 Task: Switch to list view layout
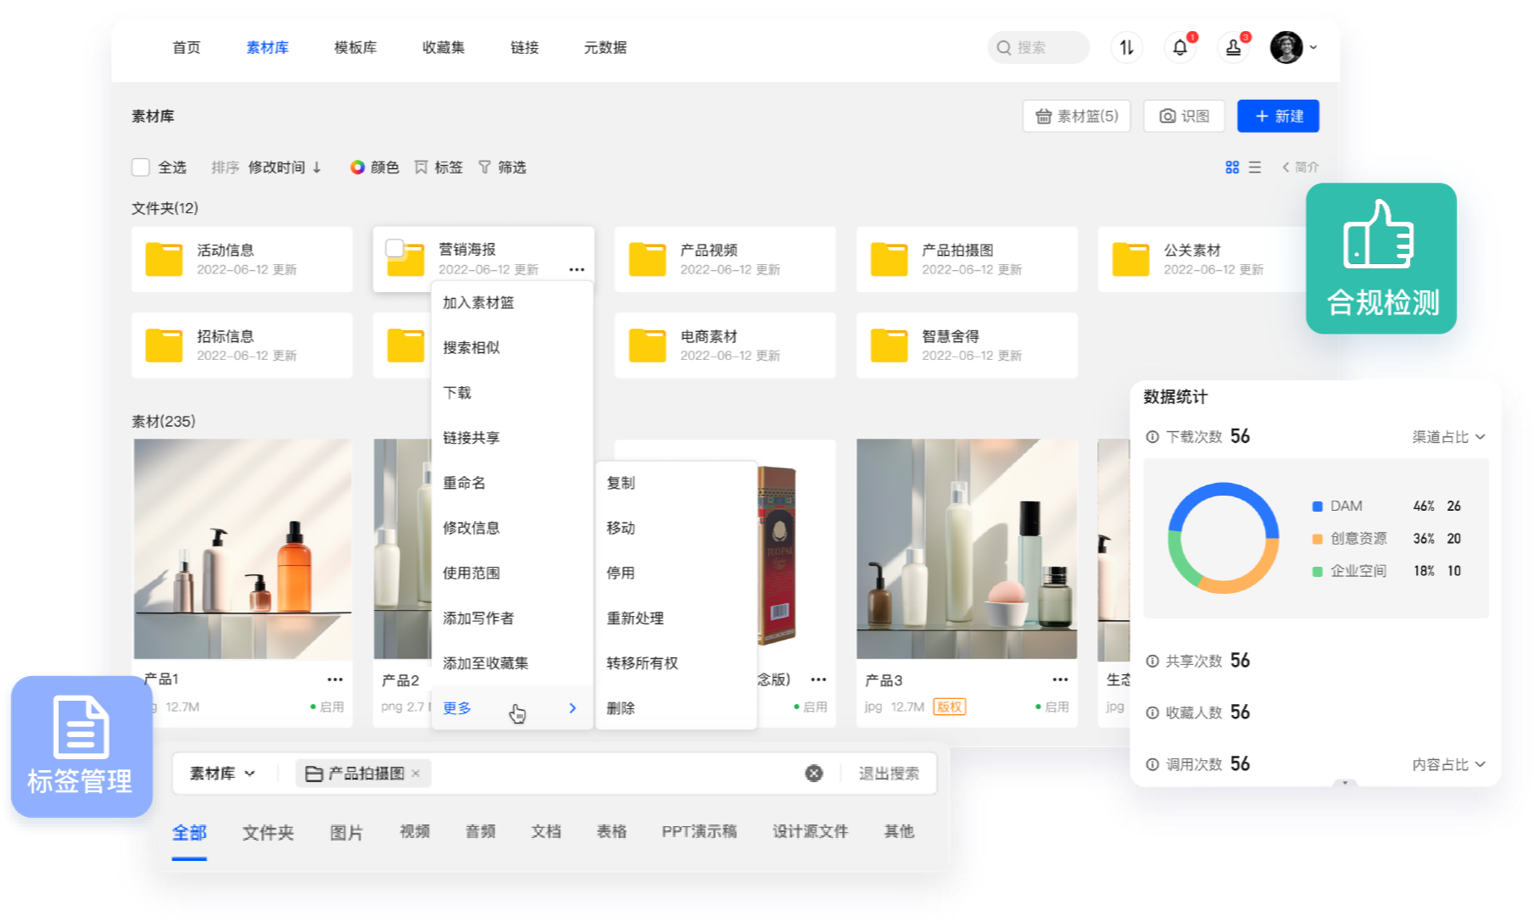click(1255, 167)
